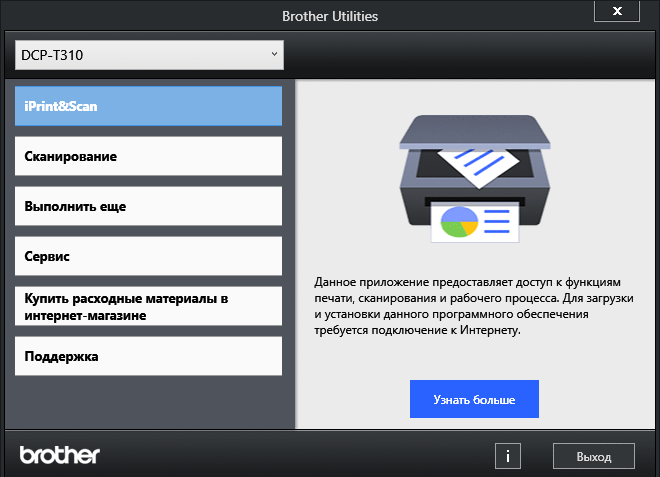Open the Сканирование section
This screenshot has height=477, width=660.
coord(148,156)
